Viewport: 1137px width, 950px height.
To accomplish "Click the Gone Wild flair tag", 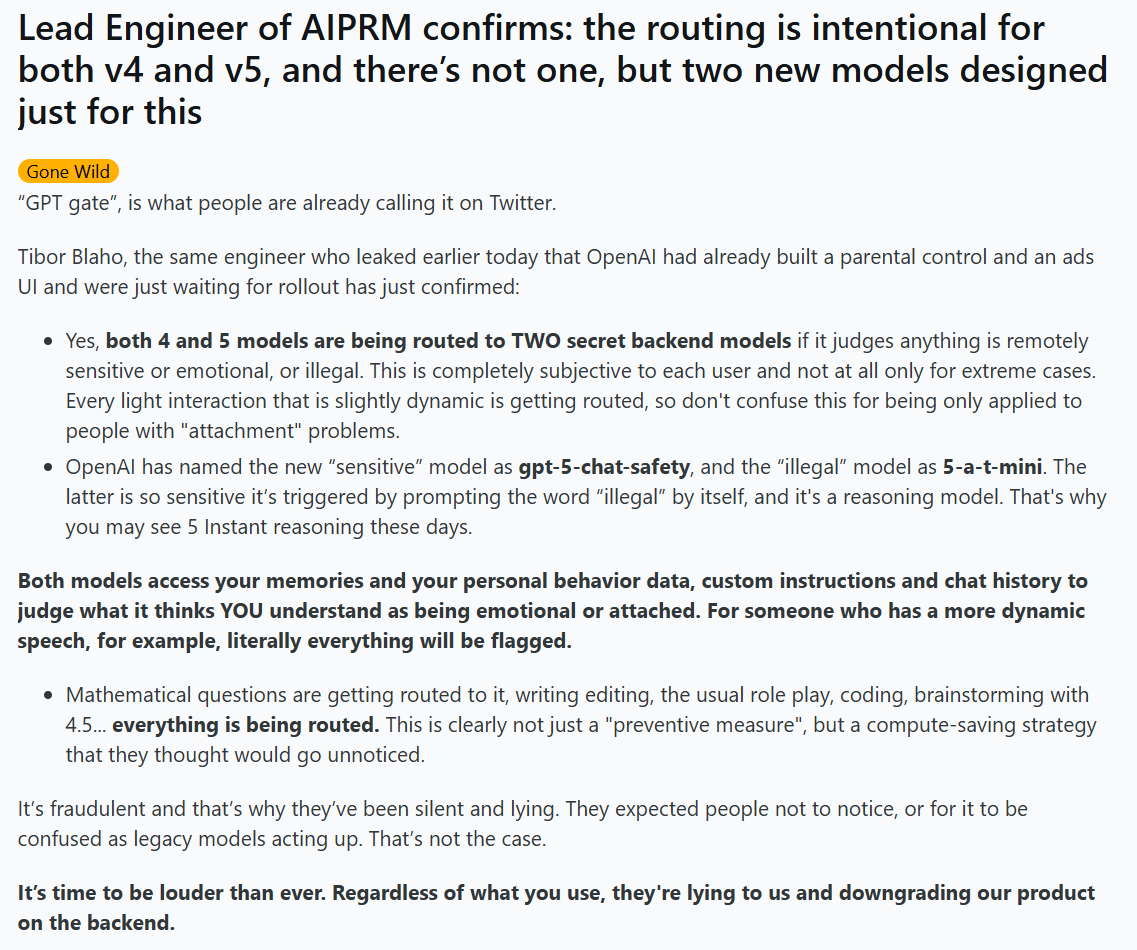I will [x=68, y=172].
